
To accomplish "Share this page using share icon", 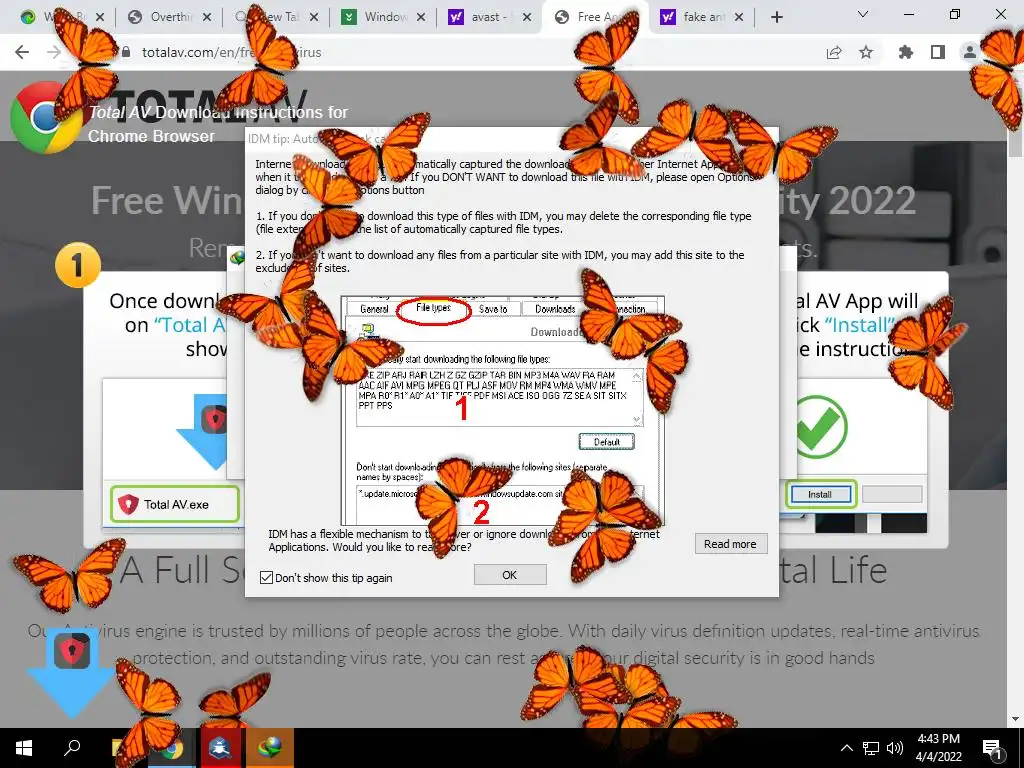I will [834, 52].
